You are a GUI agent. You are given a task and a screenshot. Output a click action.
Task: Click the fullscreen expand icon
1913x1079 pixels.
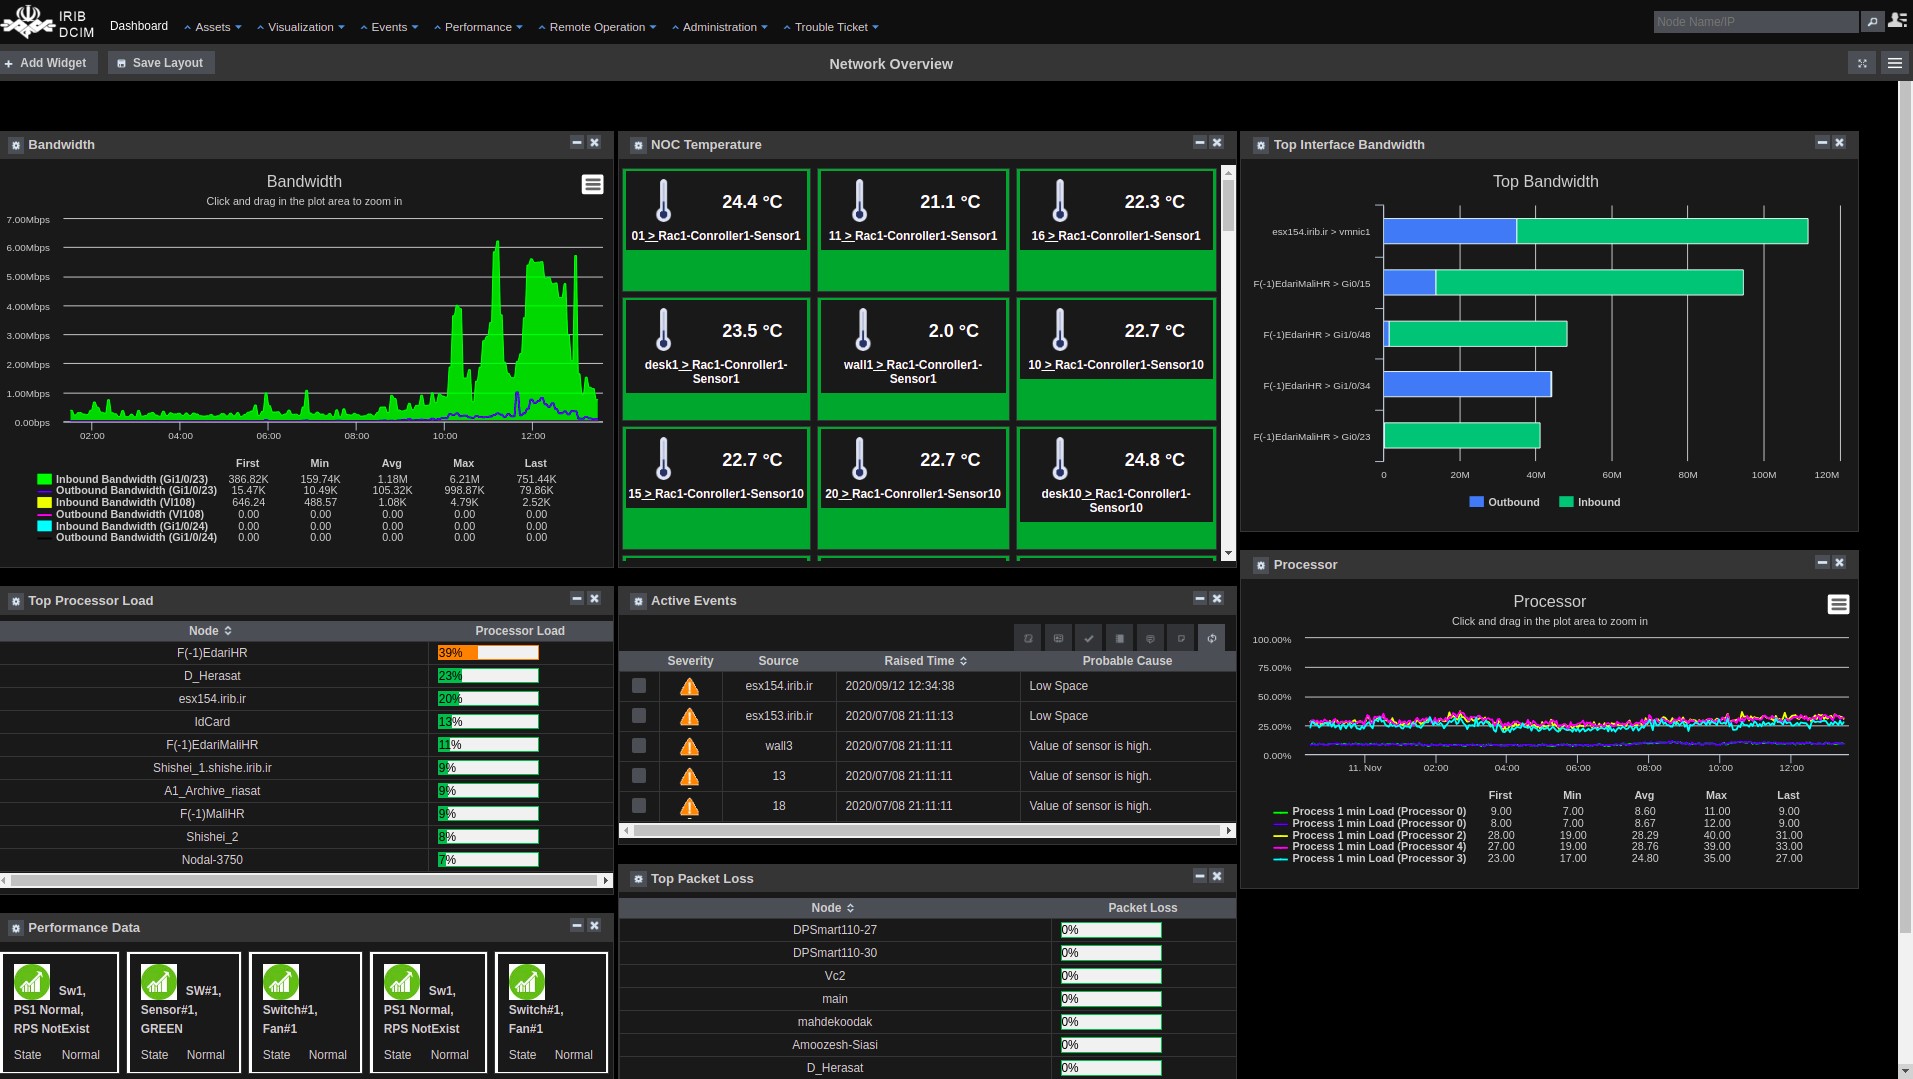tap(1862, 63)
